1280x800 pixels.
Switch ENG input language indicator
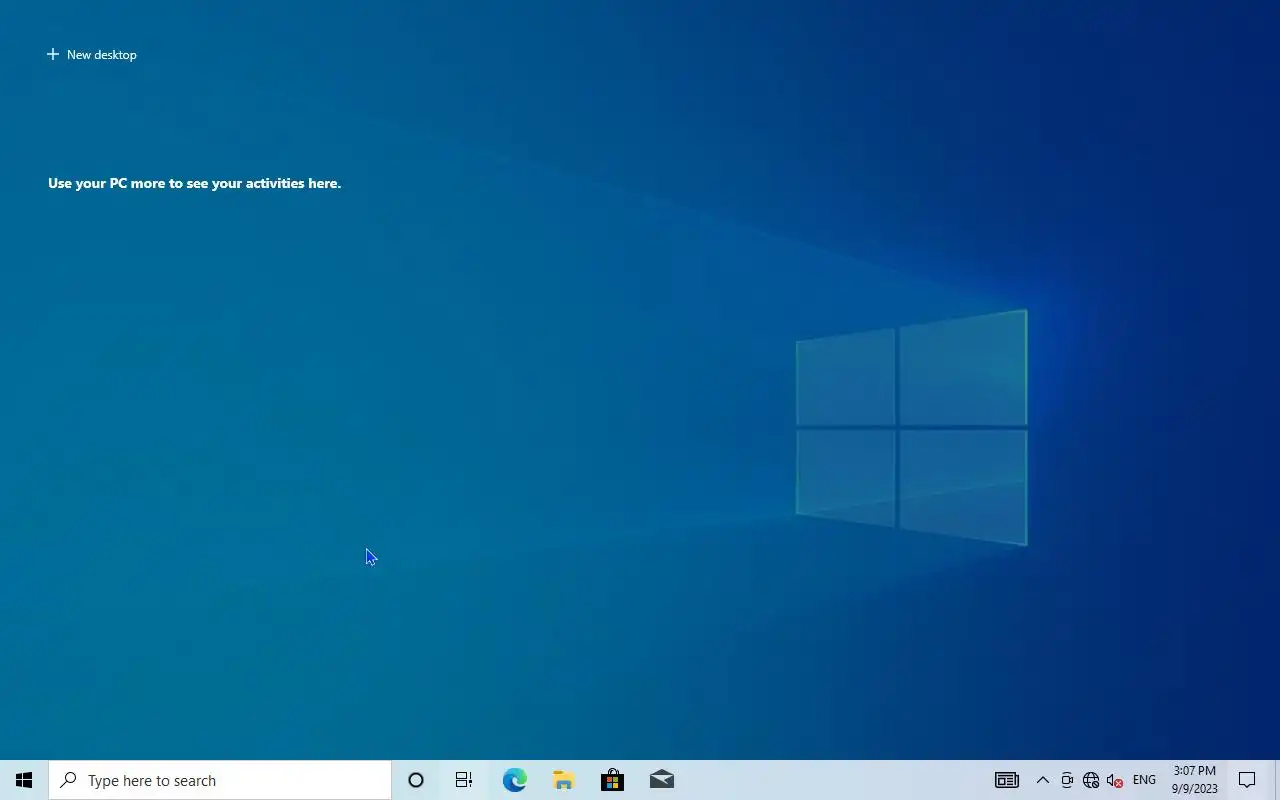1144,780
